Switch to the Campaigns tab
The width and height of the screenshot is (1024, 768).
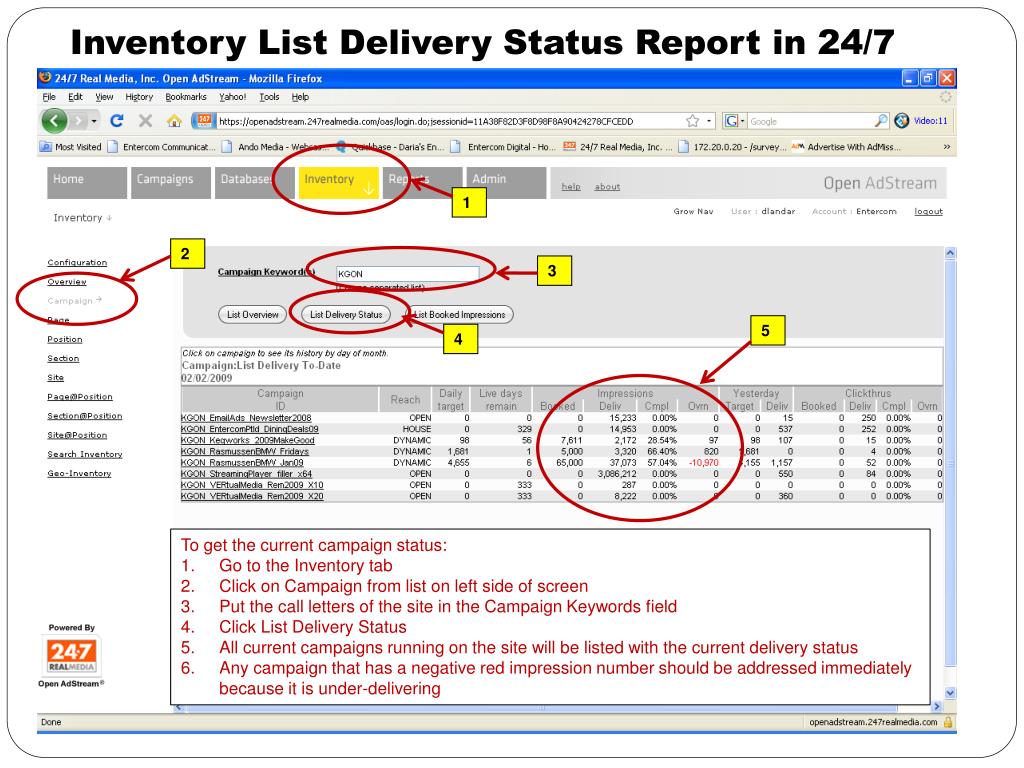point(170,182)
